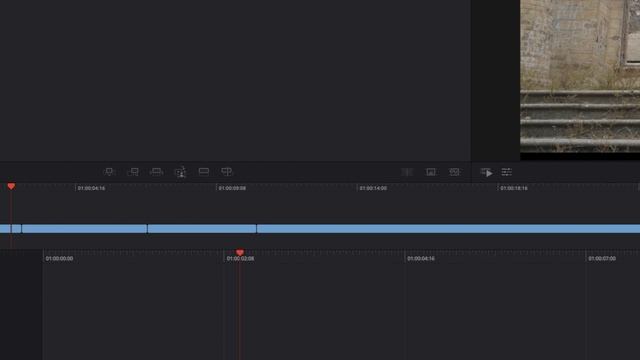This screenshot has width=640, height=360.
Task: Click the Source Overwrite icon
Action: [227, 172]
